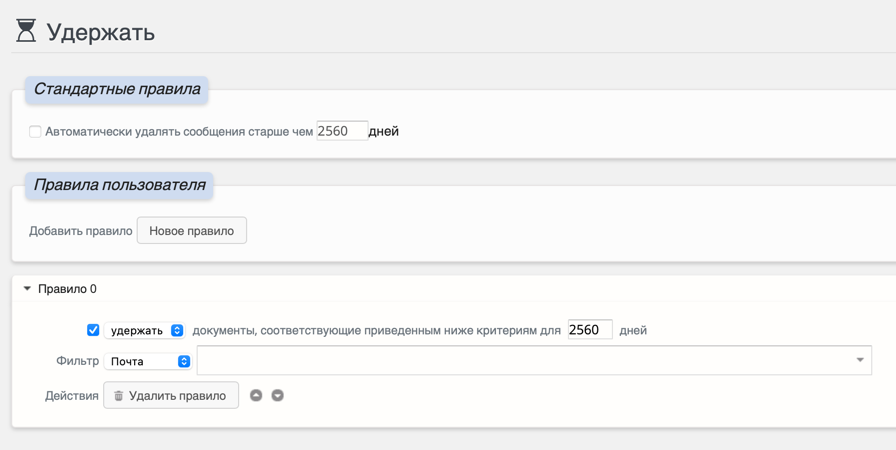896x450 pixels.
Task: Focus the Правило 0 retention days field
Action: pyautogui.click(x=589, y=330)
